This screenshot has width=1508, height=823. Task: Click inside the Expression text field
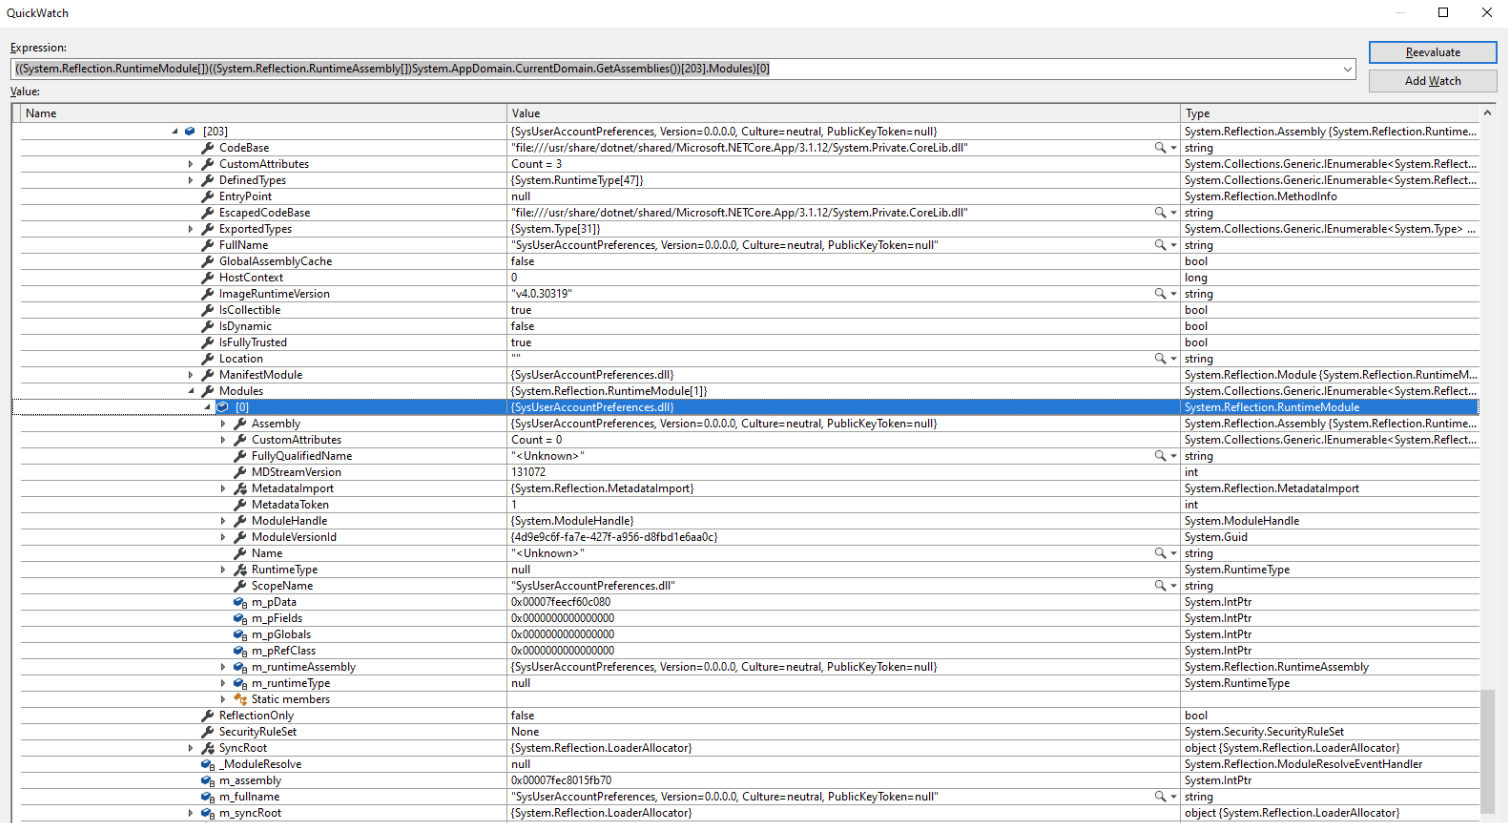(600, 69)
